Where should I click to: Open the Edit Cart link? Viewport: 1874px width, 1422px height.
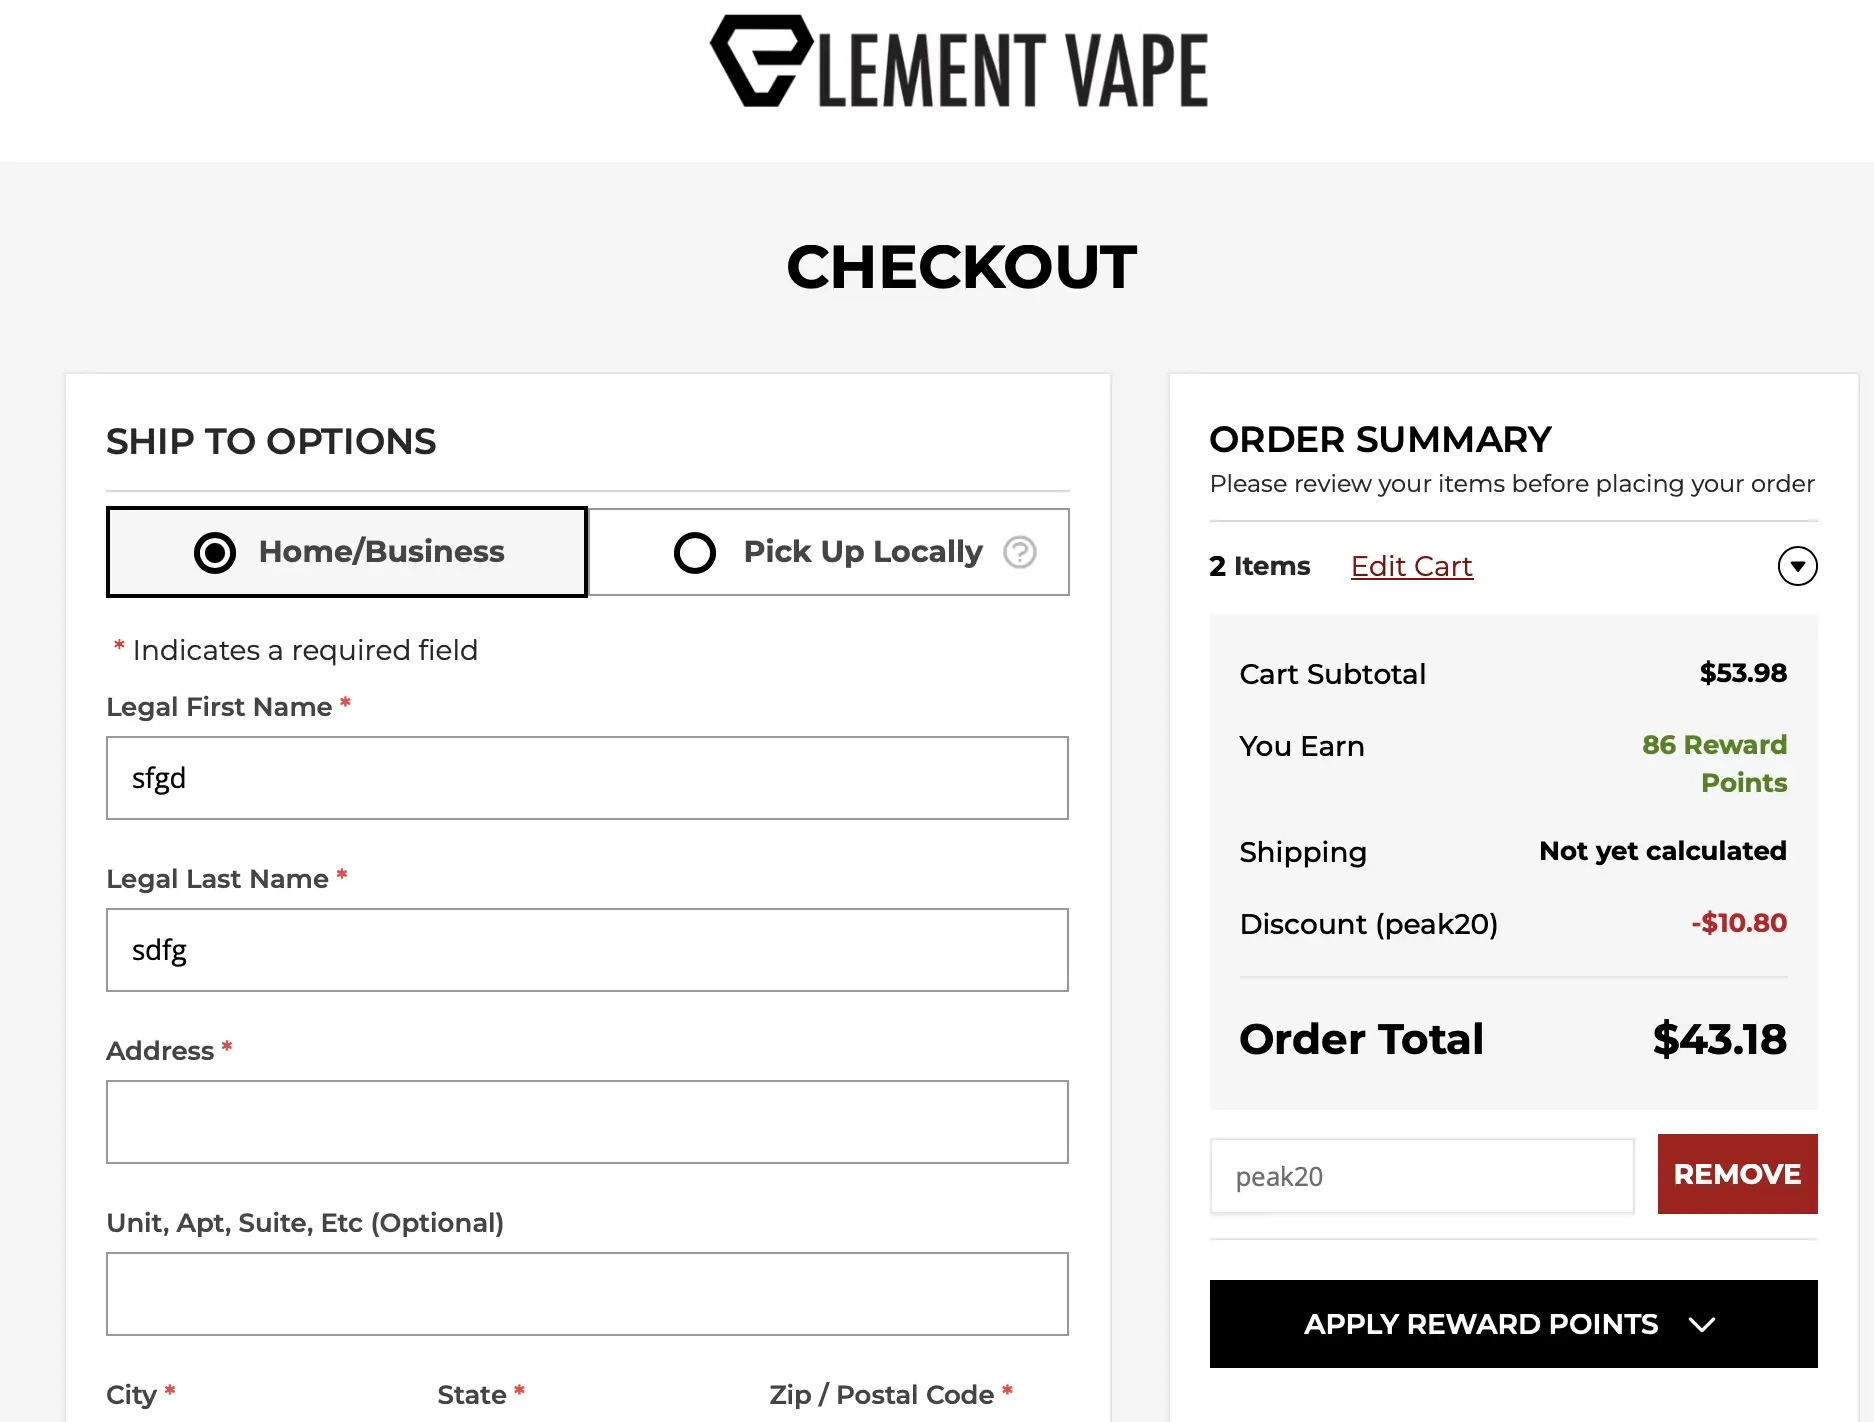click(1411, 566)
